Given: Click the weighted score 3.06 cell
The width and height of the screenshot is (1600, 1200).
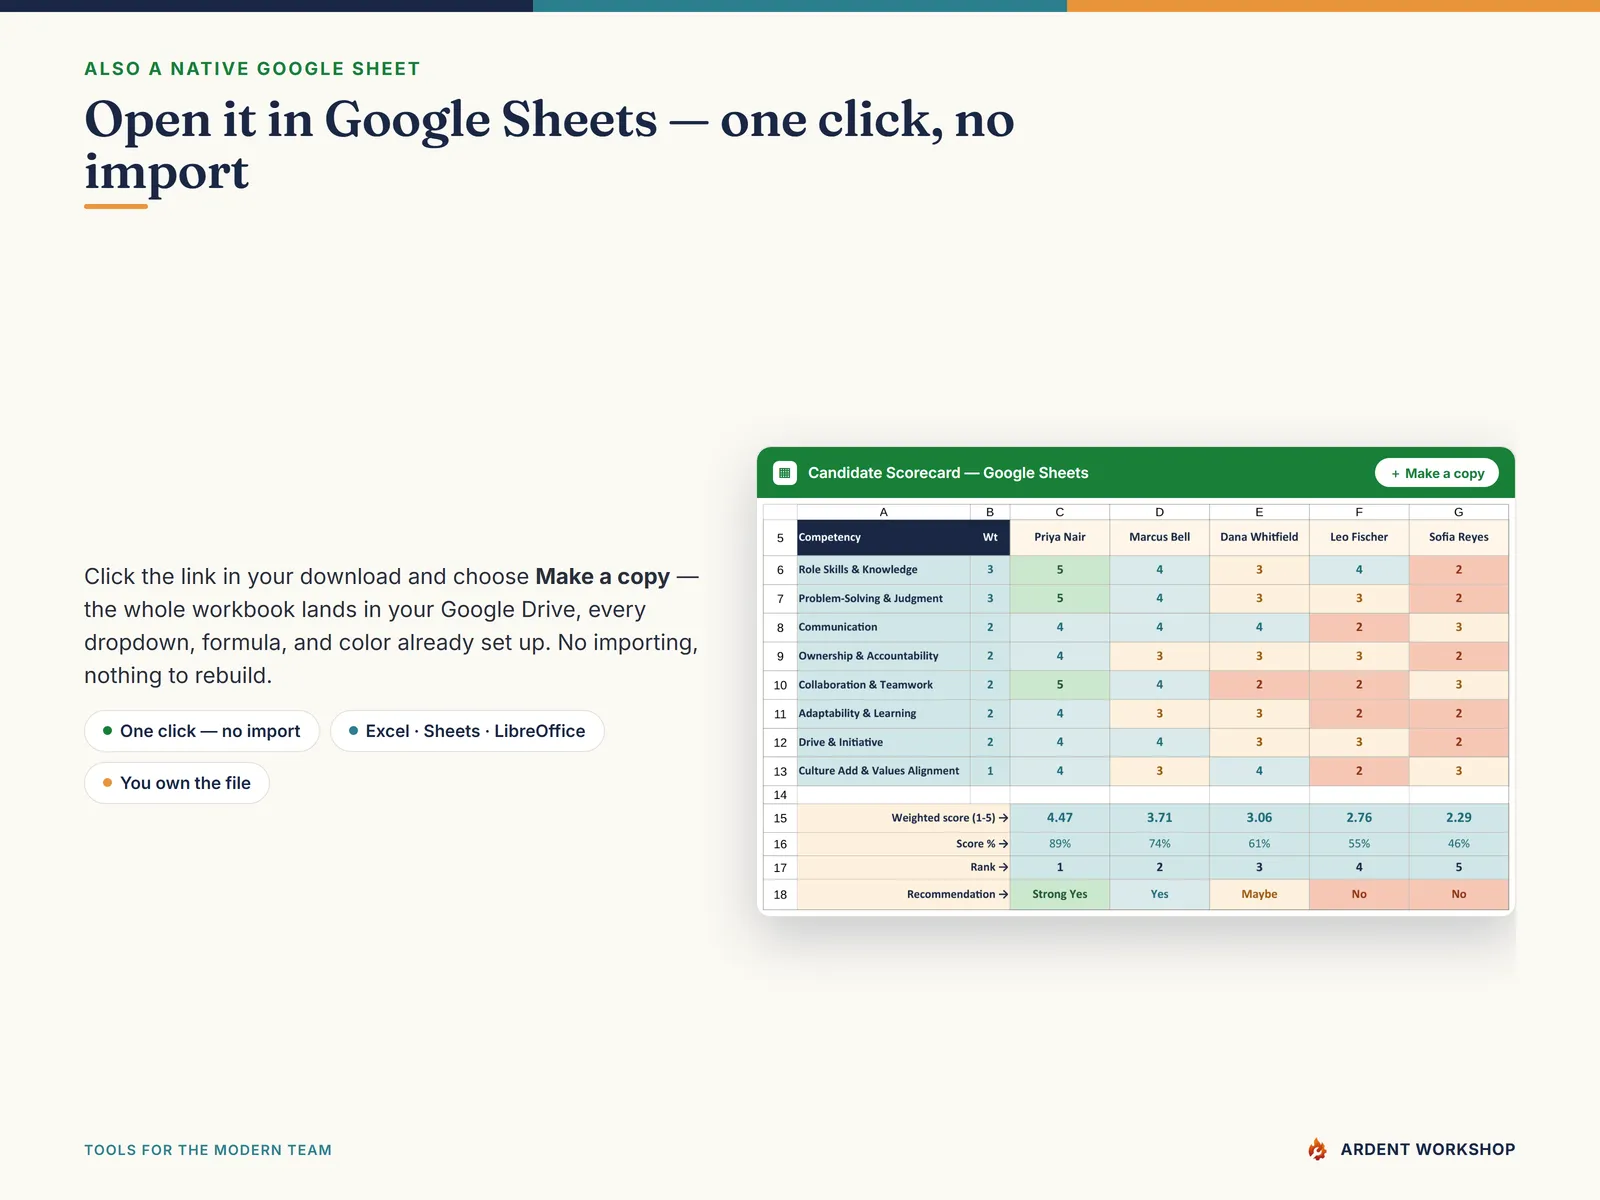Looking at the screenshot, I should tap(1259, 818).
